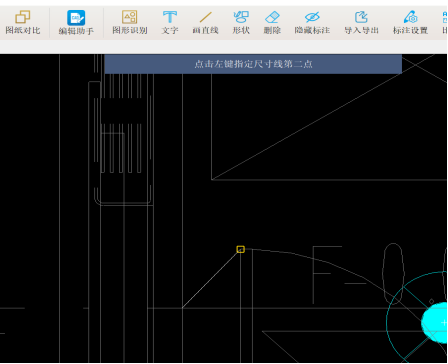Start 图形识别 shape recognition
The height and width of the screenshot is (364, 448).
coord(130,22)
